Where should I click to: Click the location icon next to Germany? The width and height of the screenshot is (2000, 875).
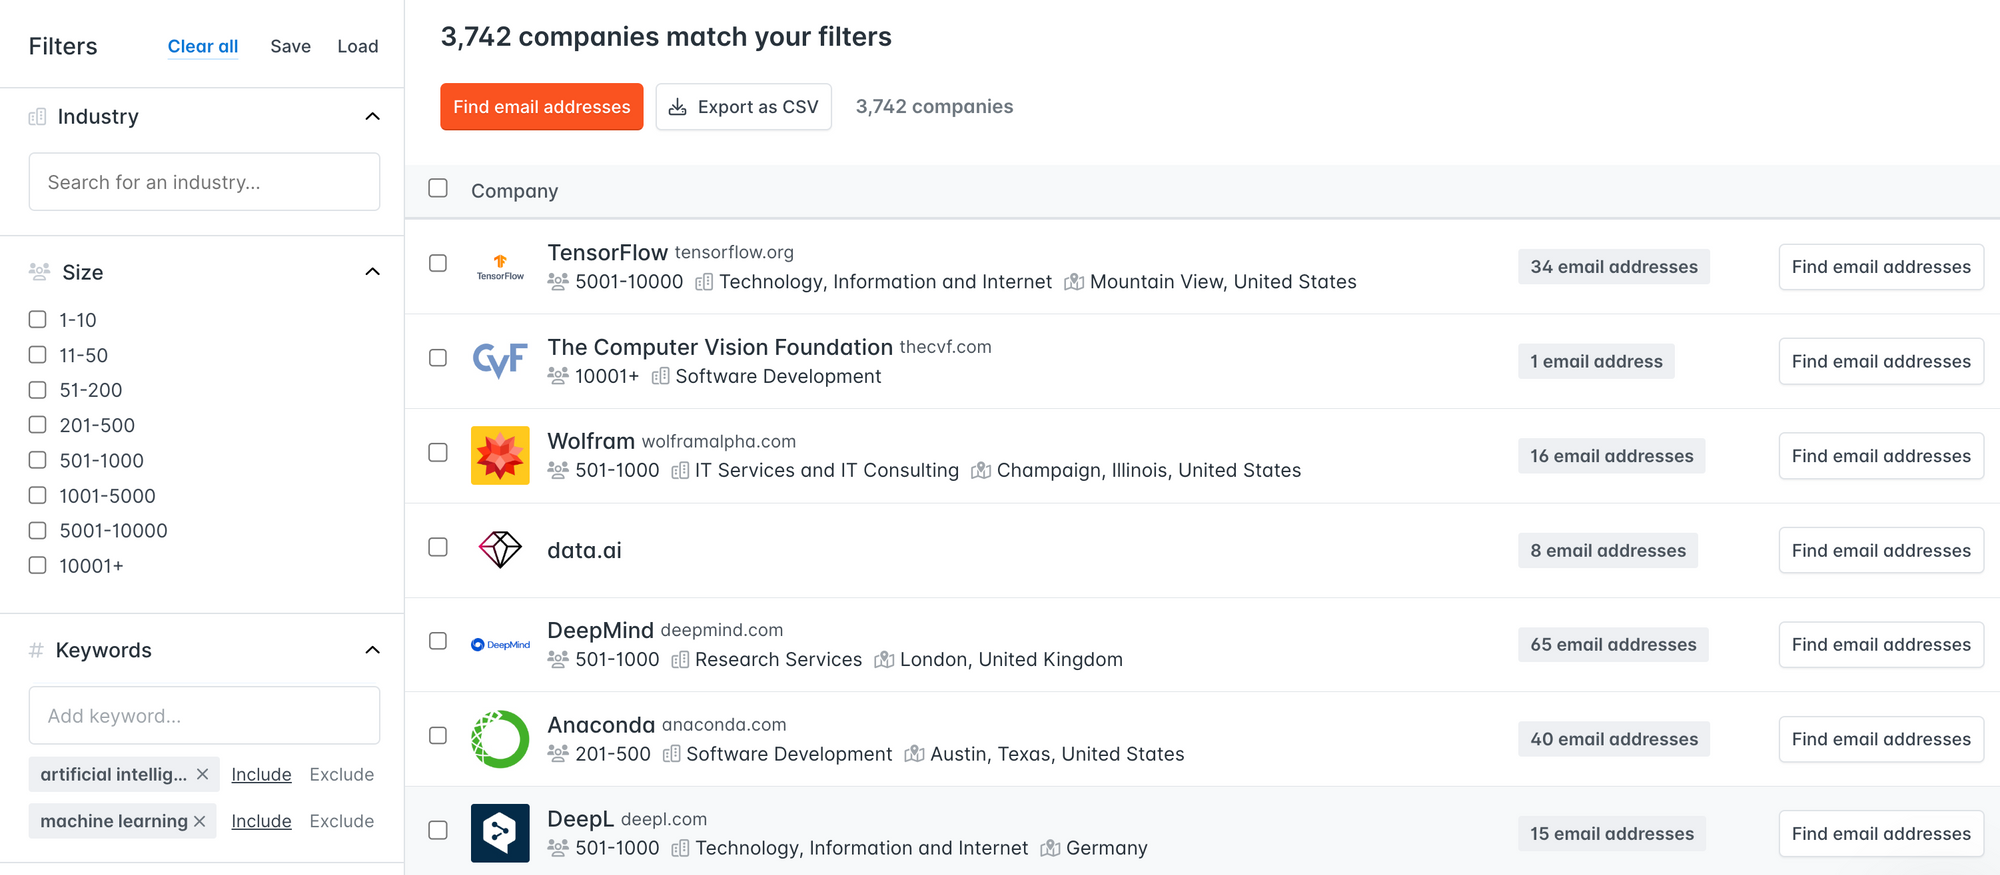[1050, 848]
